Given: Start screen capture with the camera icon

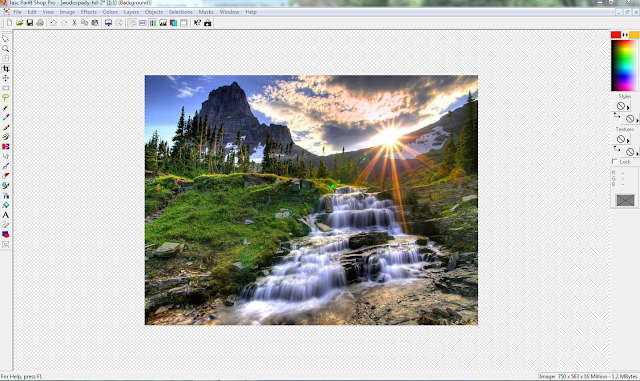Looking at the screenshot, I should (x=208, y=23).
